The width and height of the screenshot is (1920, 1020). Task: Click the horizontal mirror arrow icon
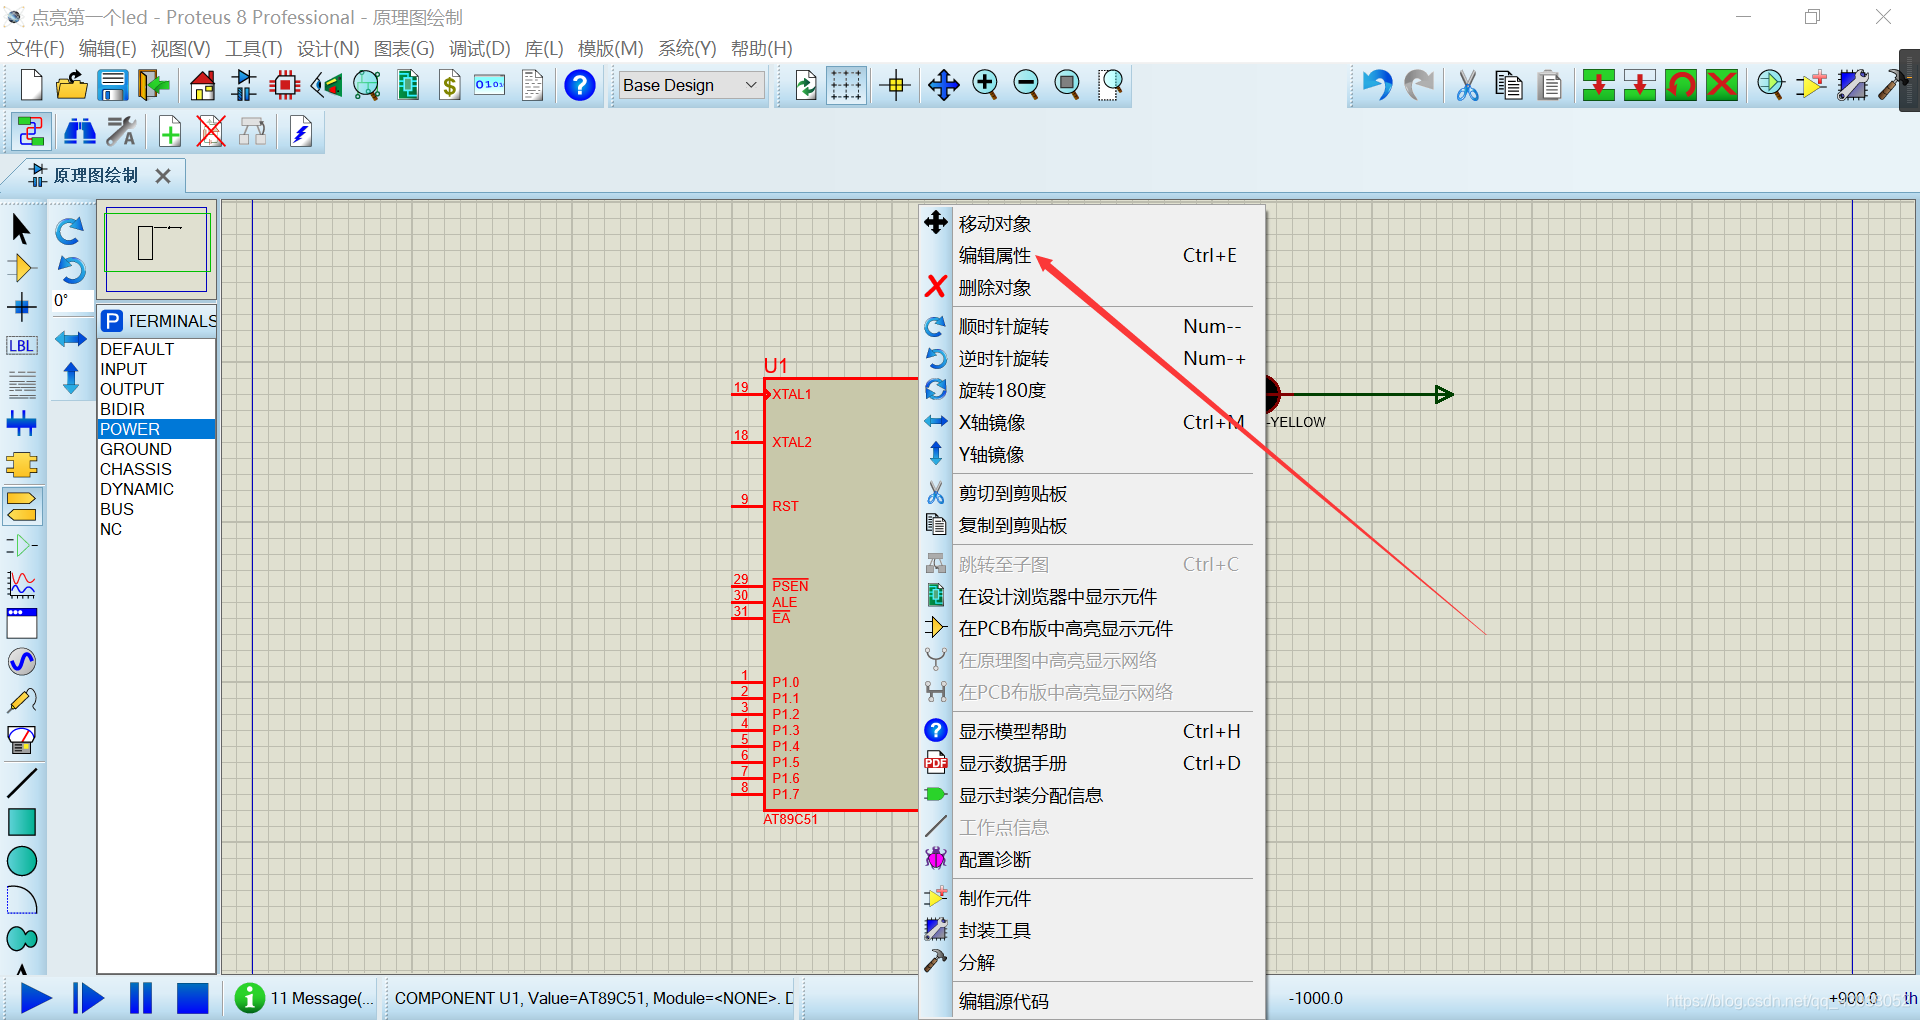[70, 339]
